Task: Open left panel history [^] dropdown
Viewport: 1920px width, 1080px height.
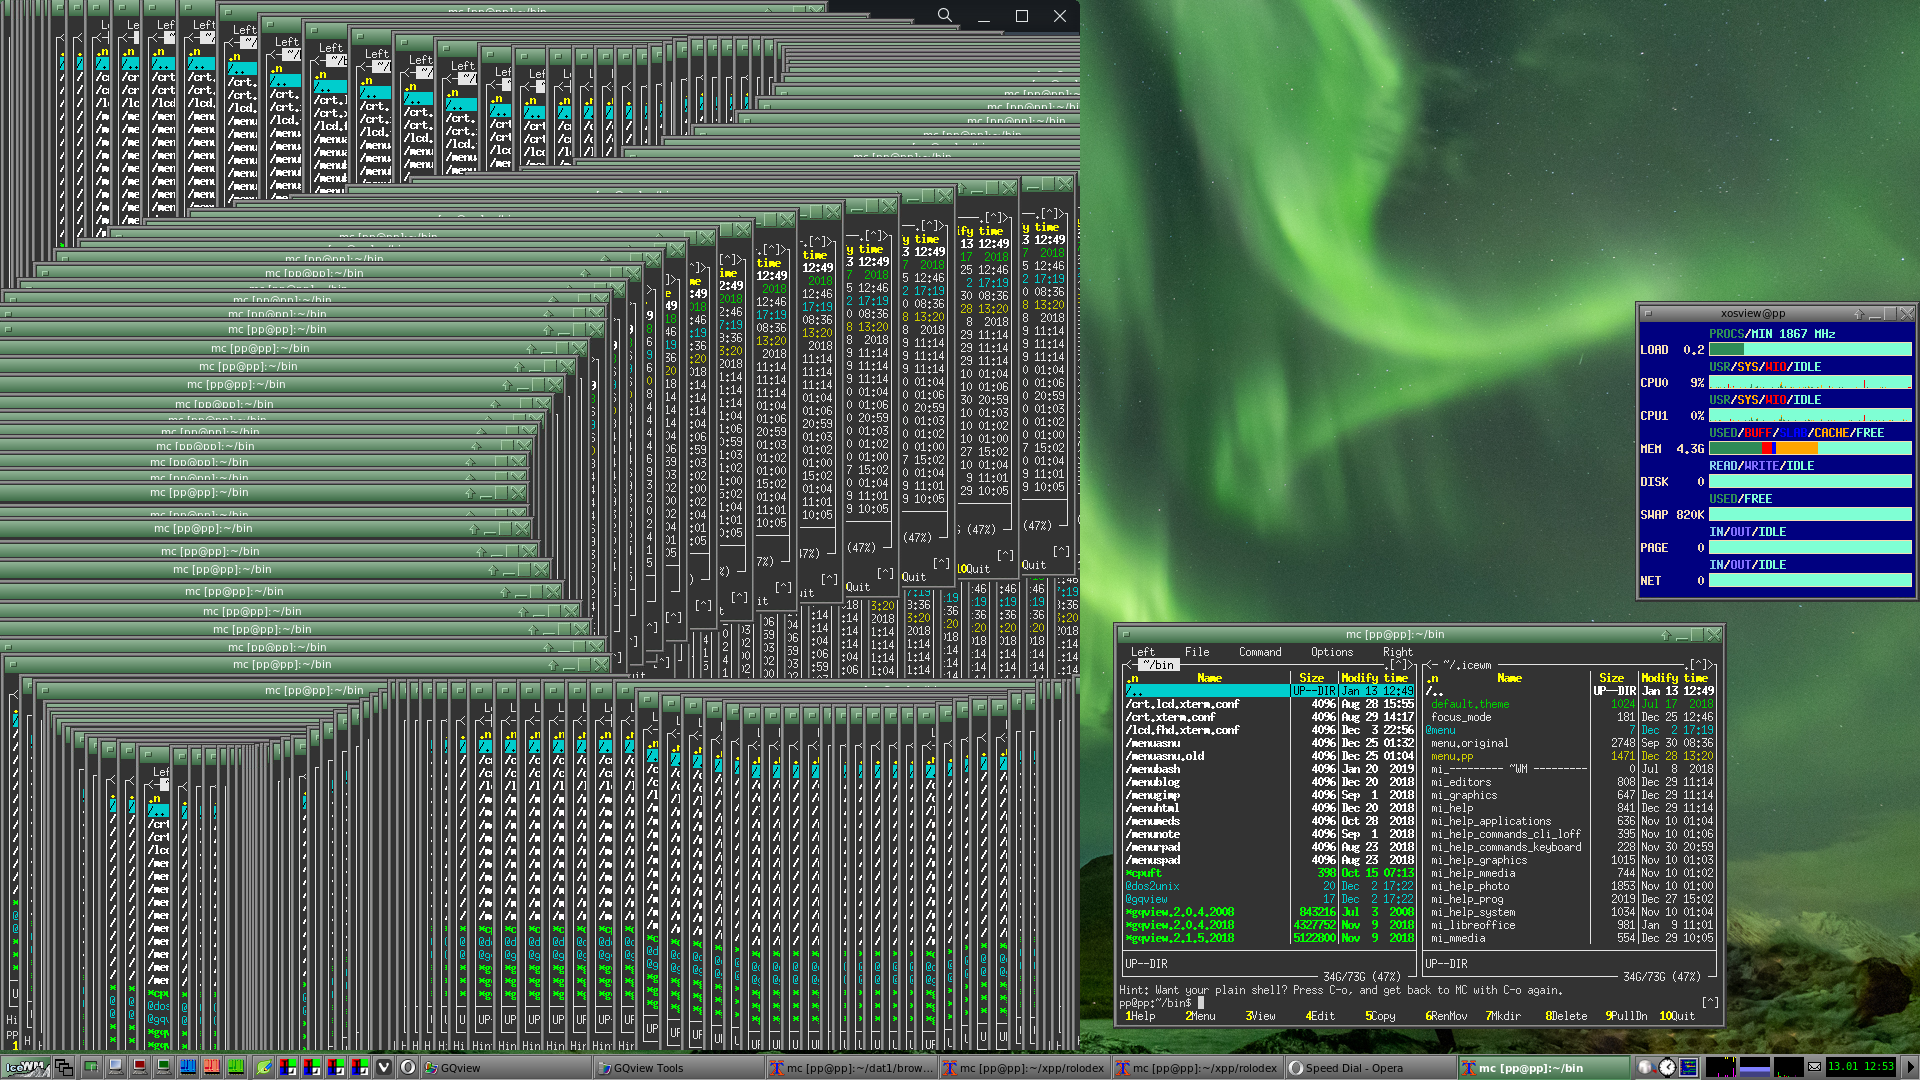Action: pyautogui.click(x=1396, y=665)
